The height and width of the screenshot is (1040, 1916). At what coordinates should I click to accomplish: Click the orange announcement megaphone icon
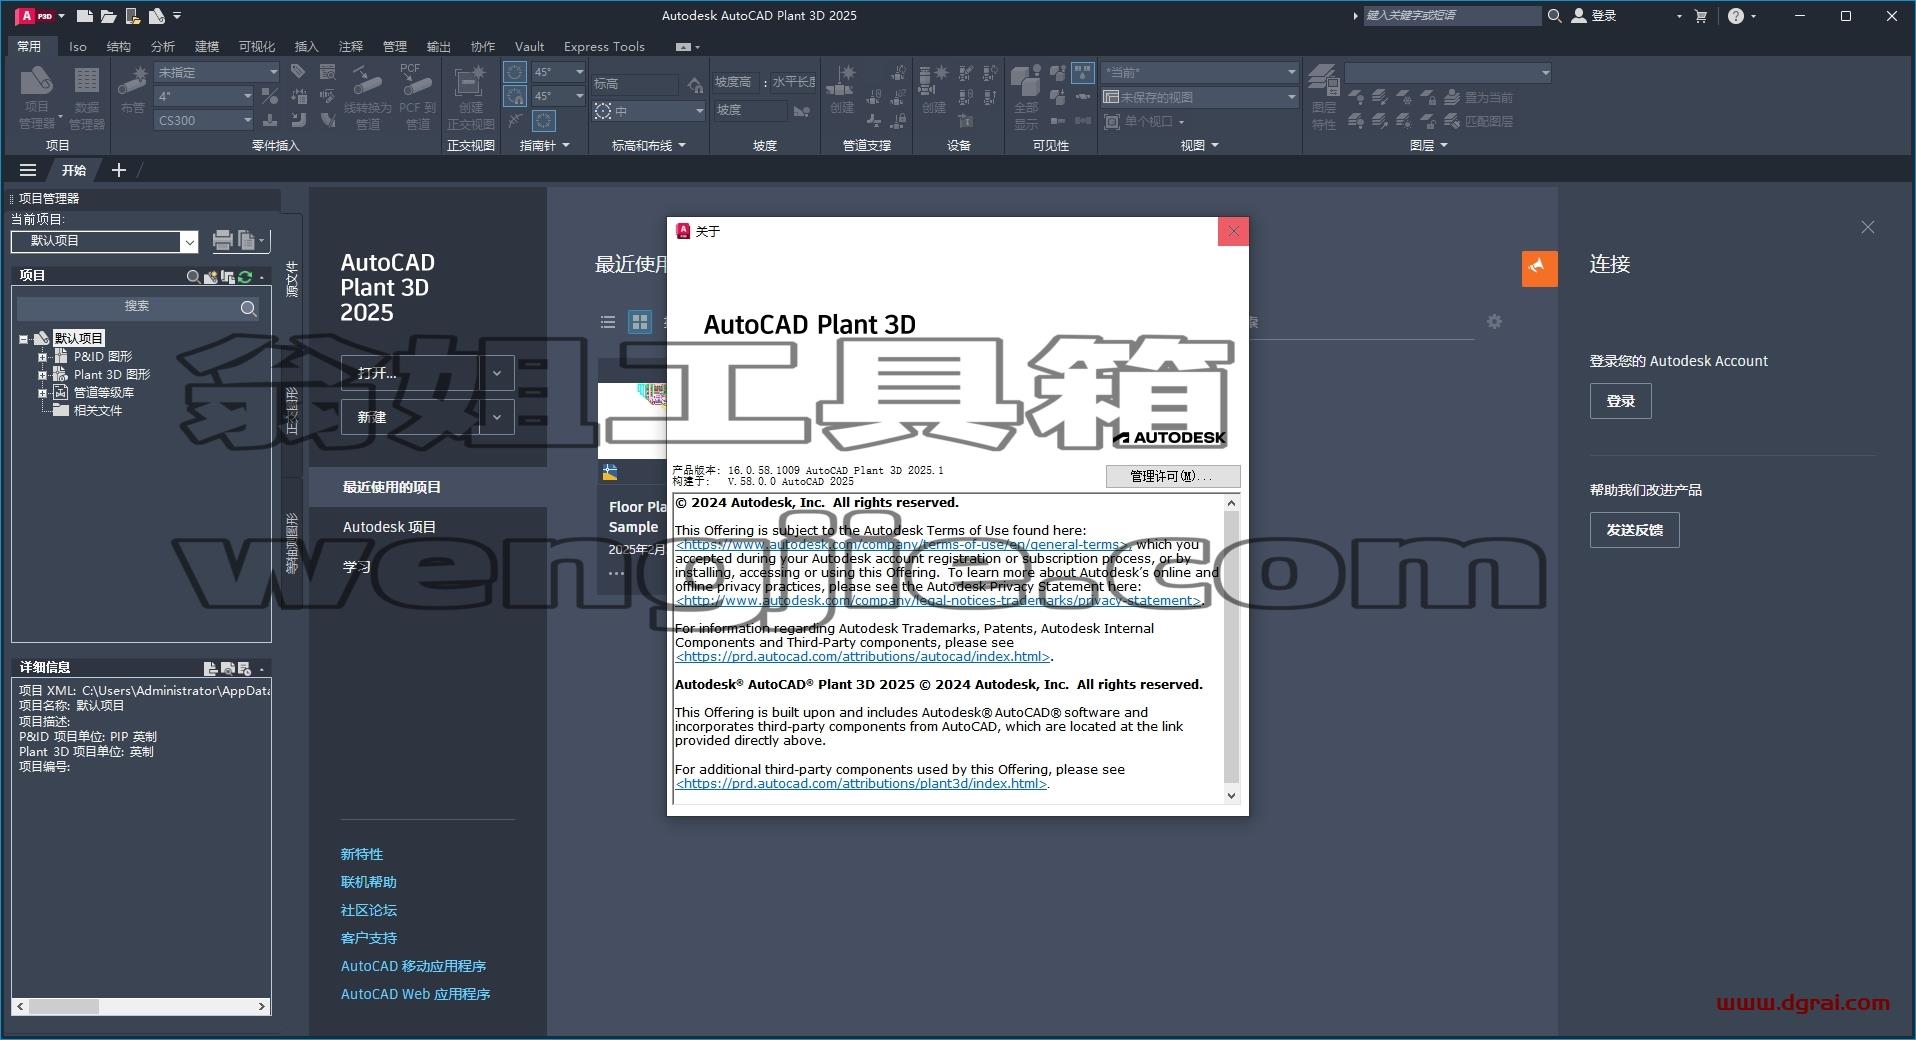(1539, 268)
